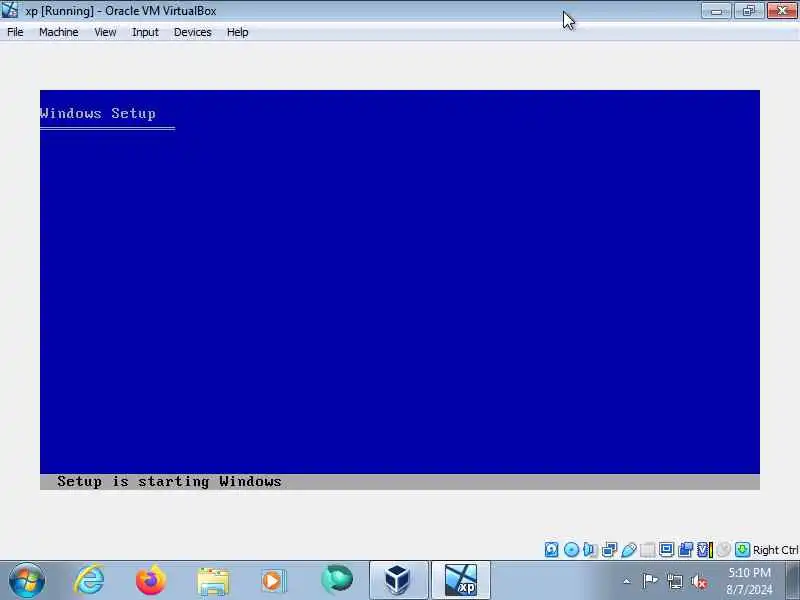Click the green round app taskbar icon
Screen dimensions: 800x600
pyautogui.click(x=337, y=579)
